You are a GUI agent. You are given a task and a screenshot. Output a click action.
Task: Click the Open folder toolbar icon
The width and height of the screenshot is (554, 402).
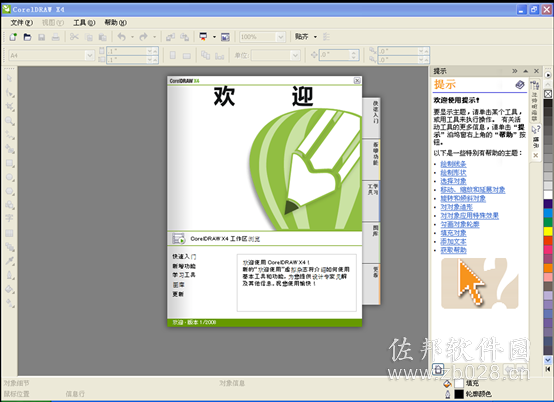point(27,37)
